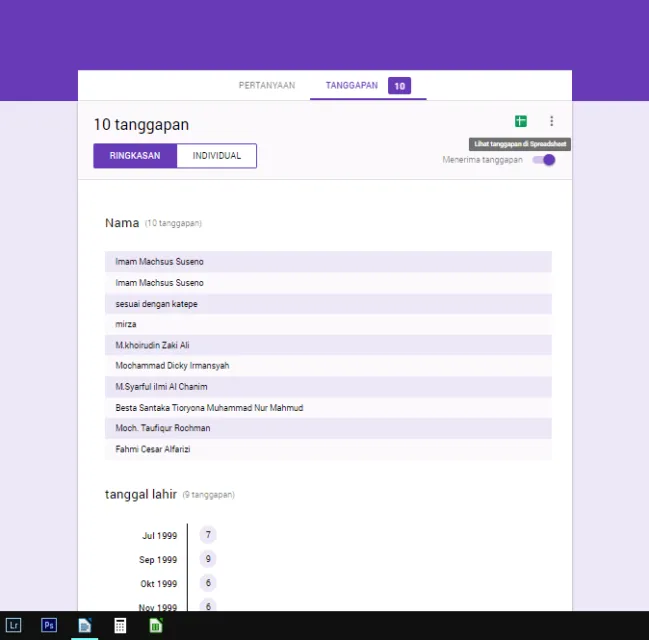Show the RINGKASAN summary view
Screen dimensions: 649x640
pos(135,156)
